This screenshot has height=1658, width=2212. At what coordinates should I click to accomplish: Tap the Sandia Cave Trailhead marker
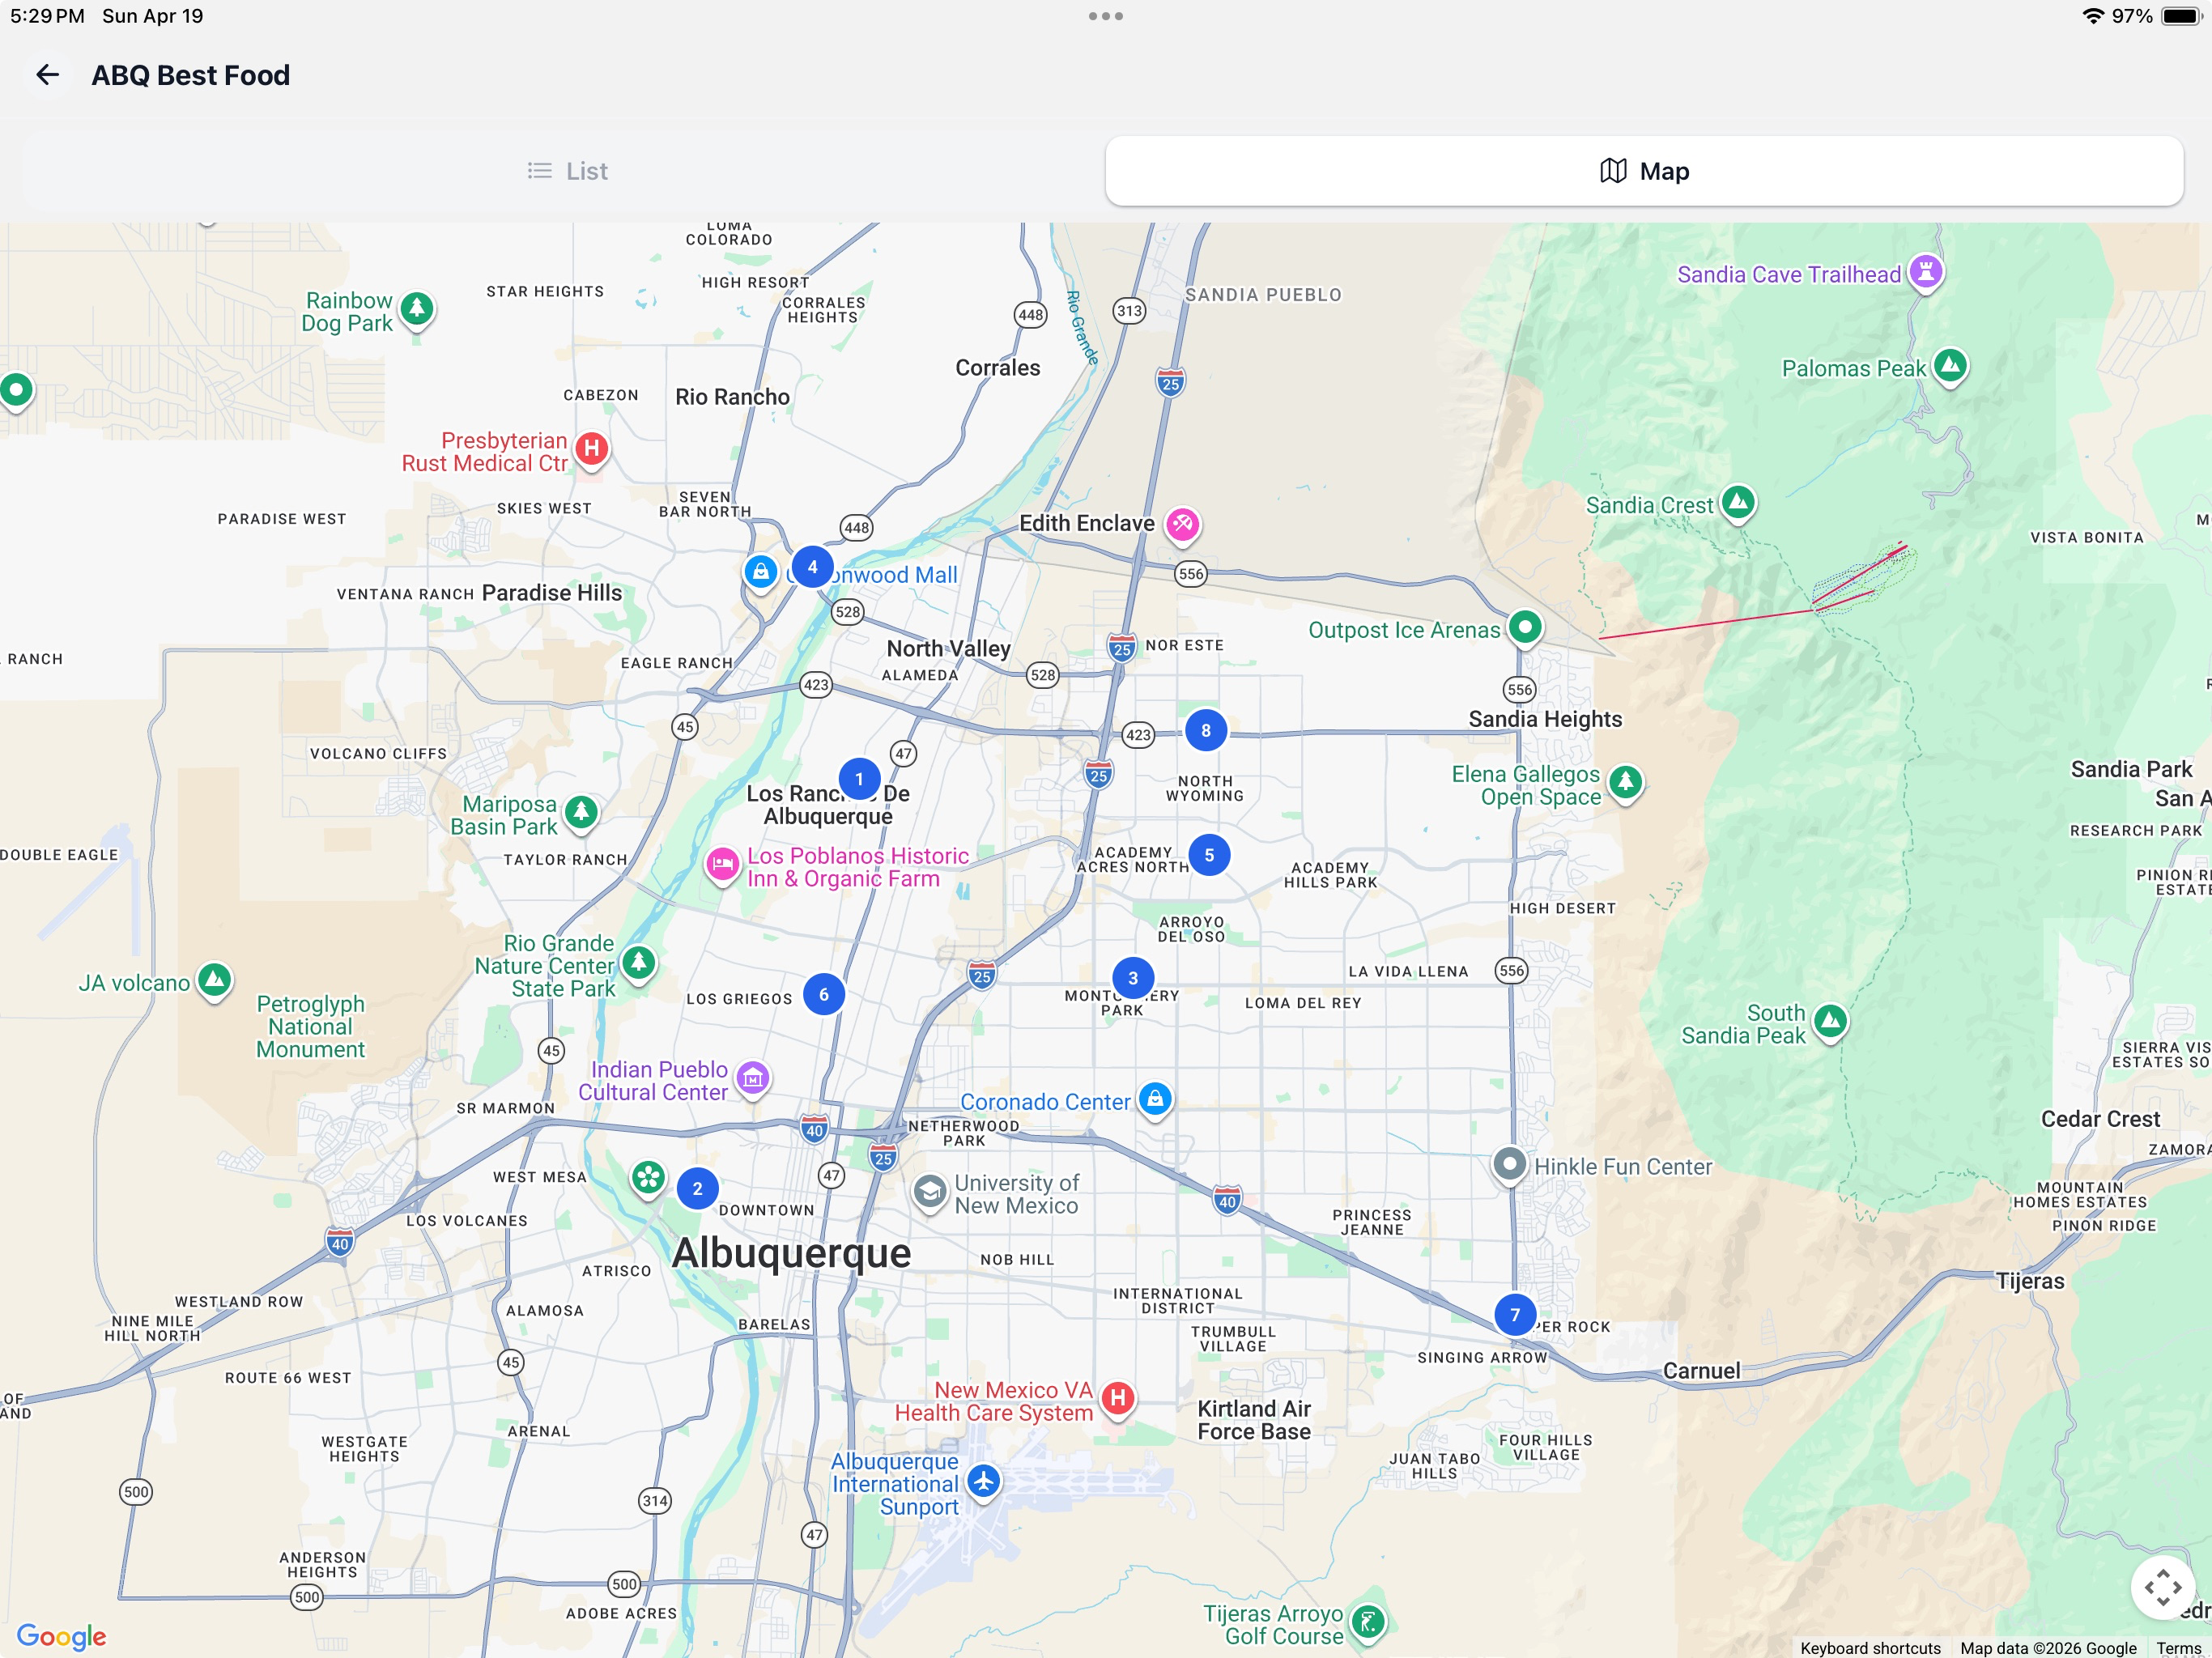(x=1925, y=272)
